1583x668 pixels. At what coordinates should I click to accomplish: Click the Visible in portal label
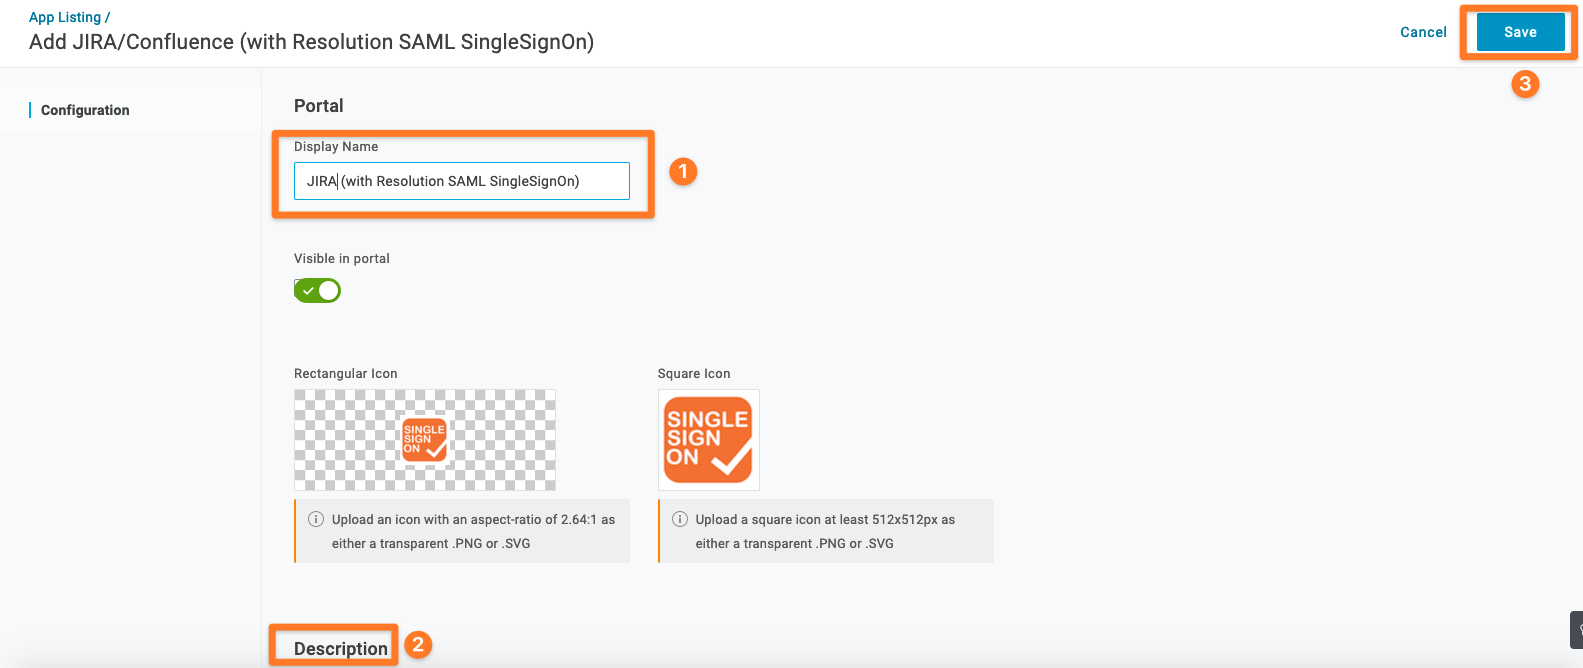342,258
